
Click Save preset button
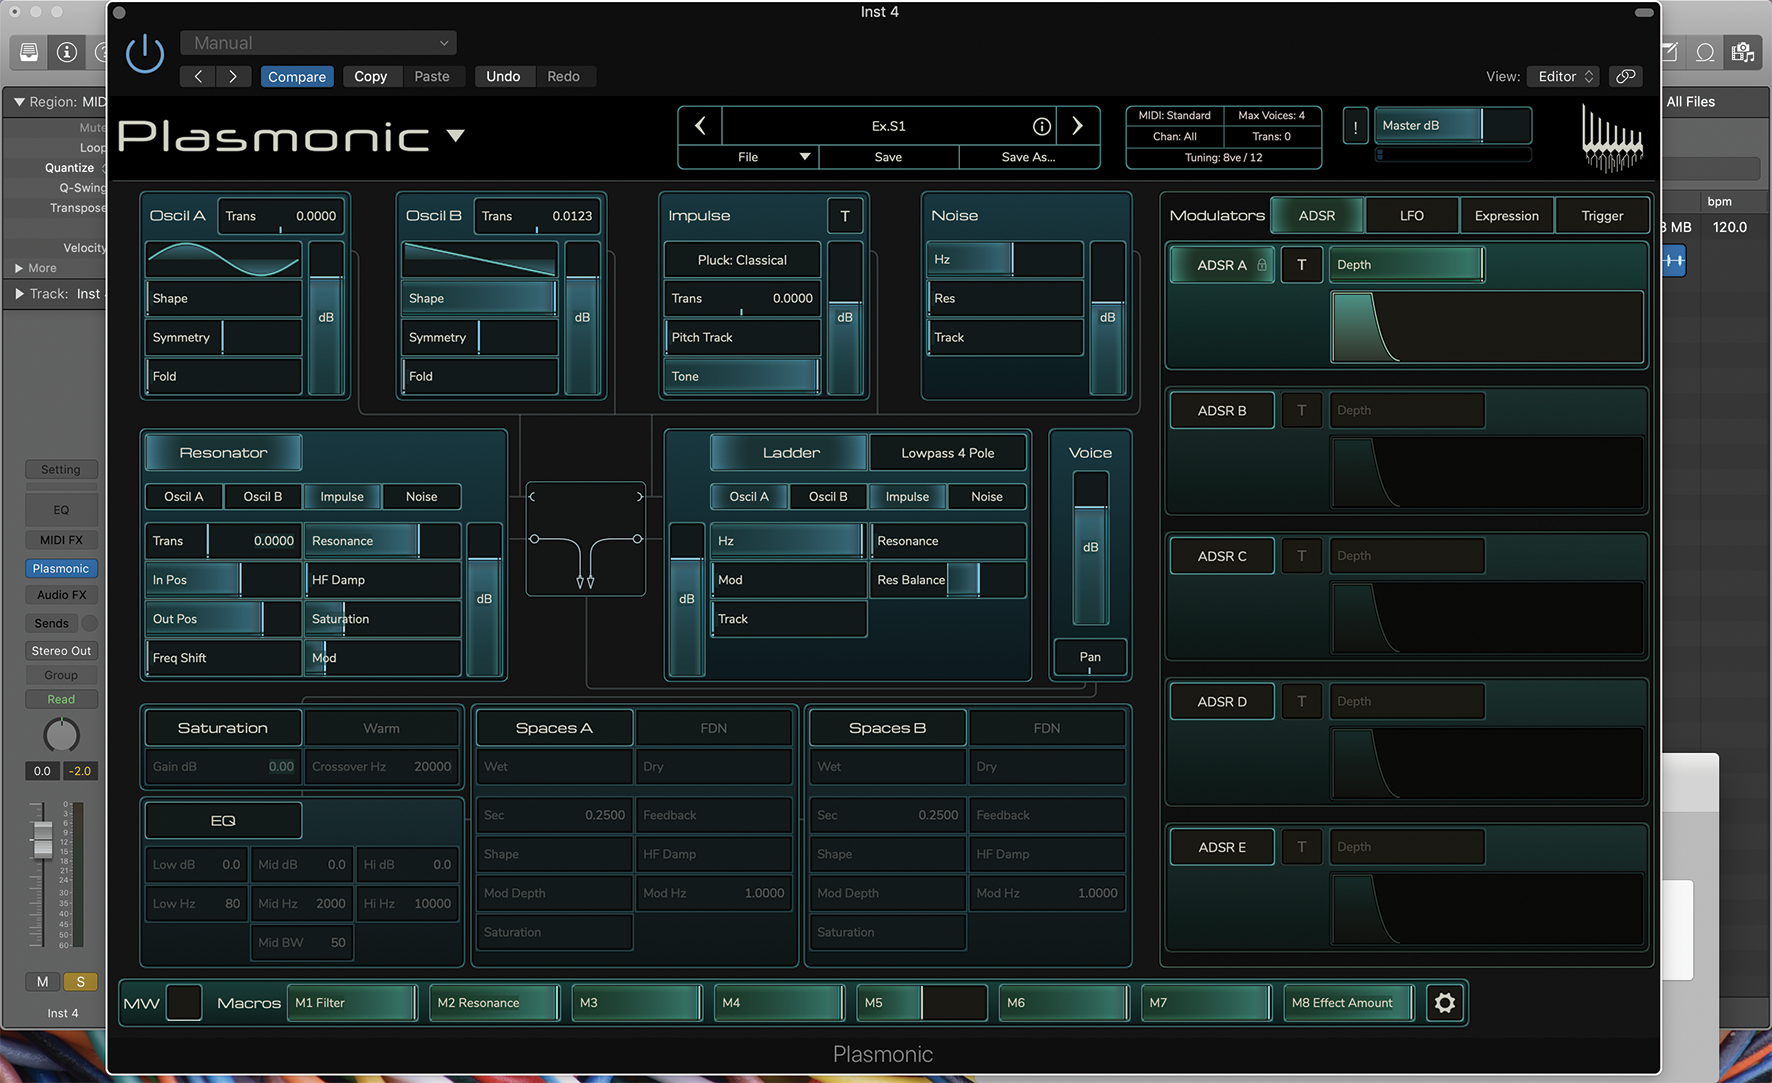[x=888, y=157]
